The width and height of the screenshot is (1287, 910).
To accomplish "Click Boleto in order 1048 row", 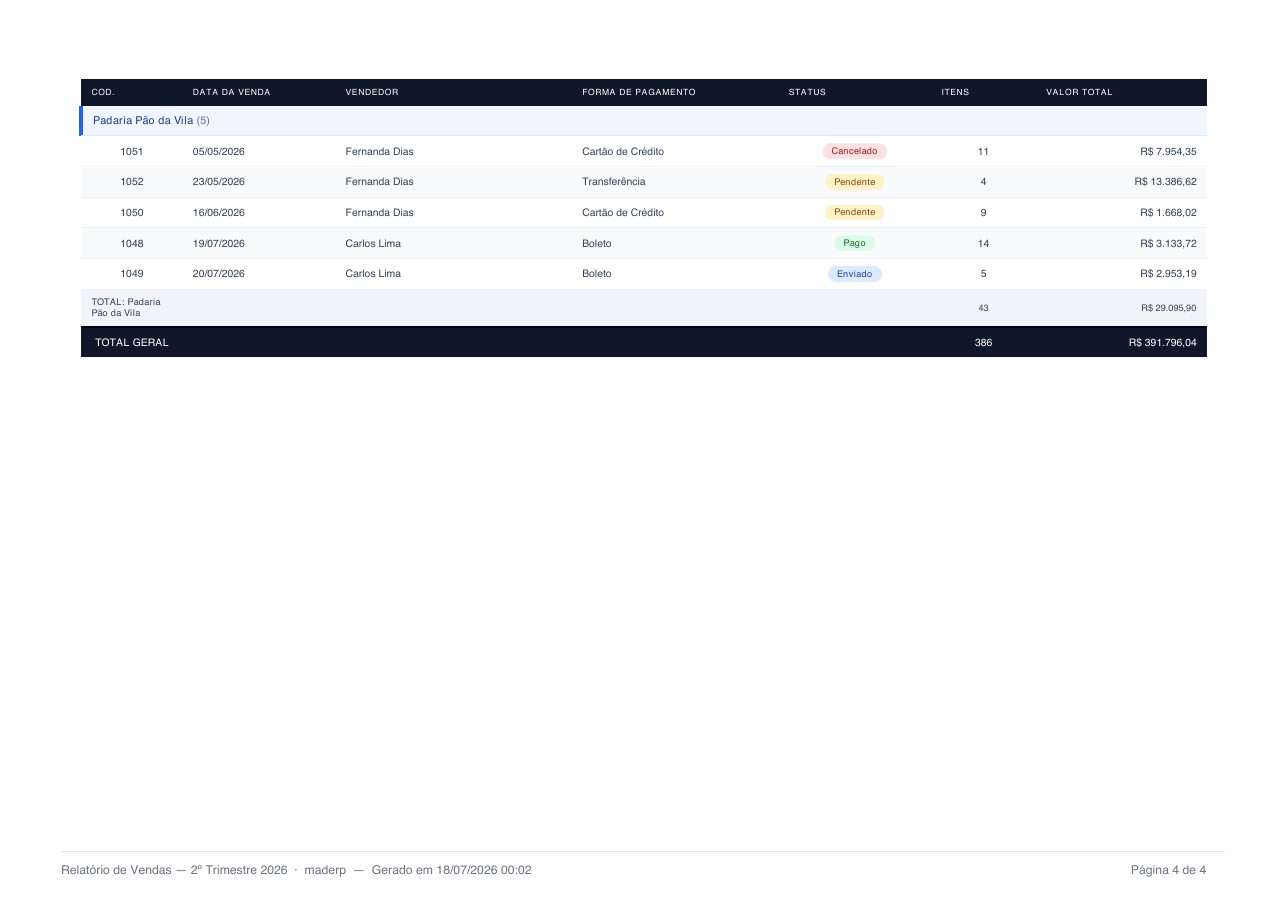I will 597,244.
